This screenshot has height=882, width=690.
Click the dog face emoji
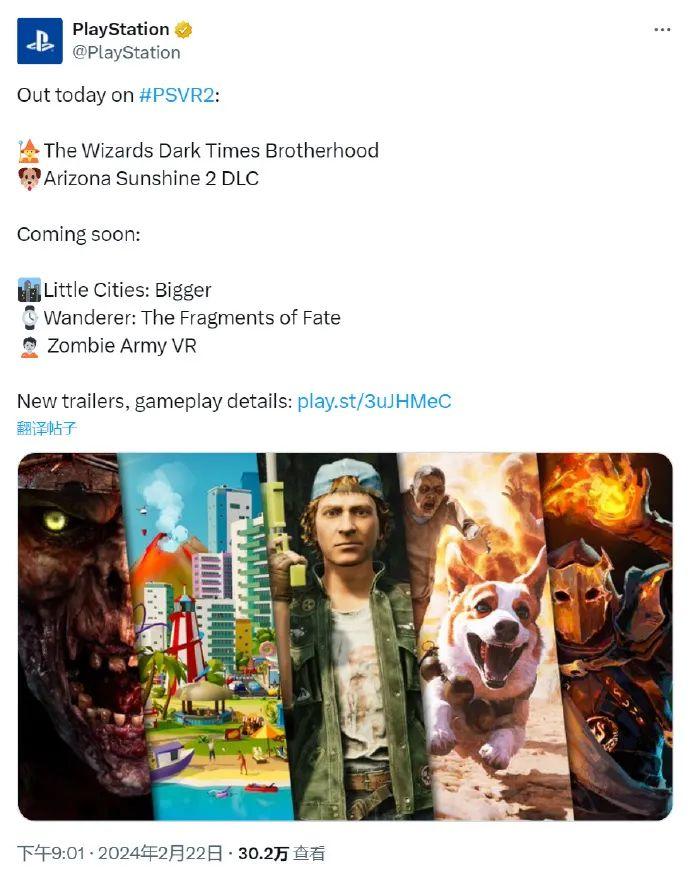[x=29, y=178]
